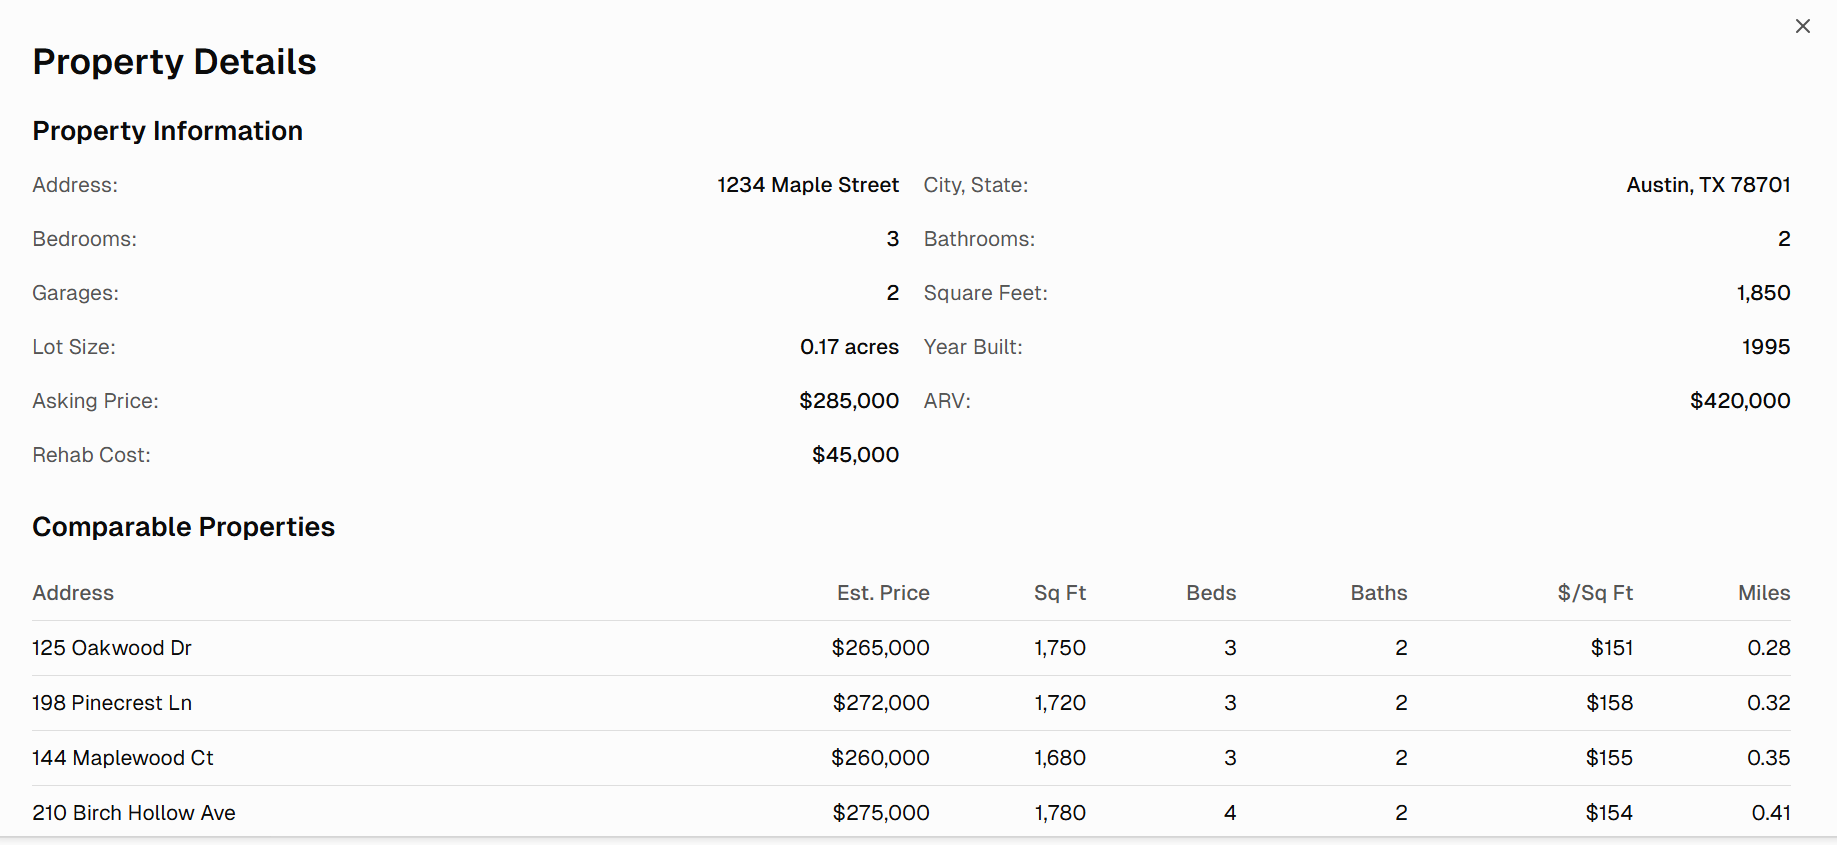1837x845 pixels.
Task: Click the 0.17 acres lot size value
Action: (848, 347)
